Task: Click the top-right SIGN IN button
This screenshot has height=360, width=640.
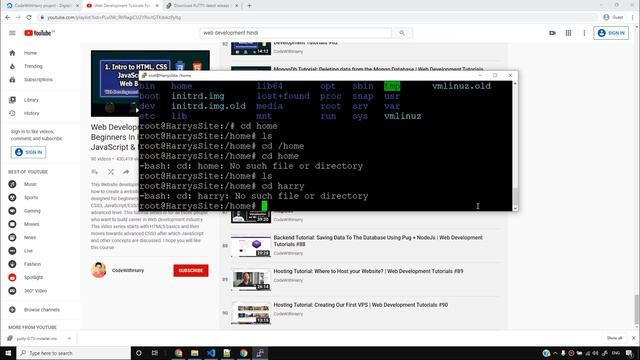Action: point(611,33)
